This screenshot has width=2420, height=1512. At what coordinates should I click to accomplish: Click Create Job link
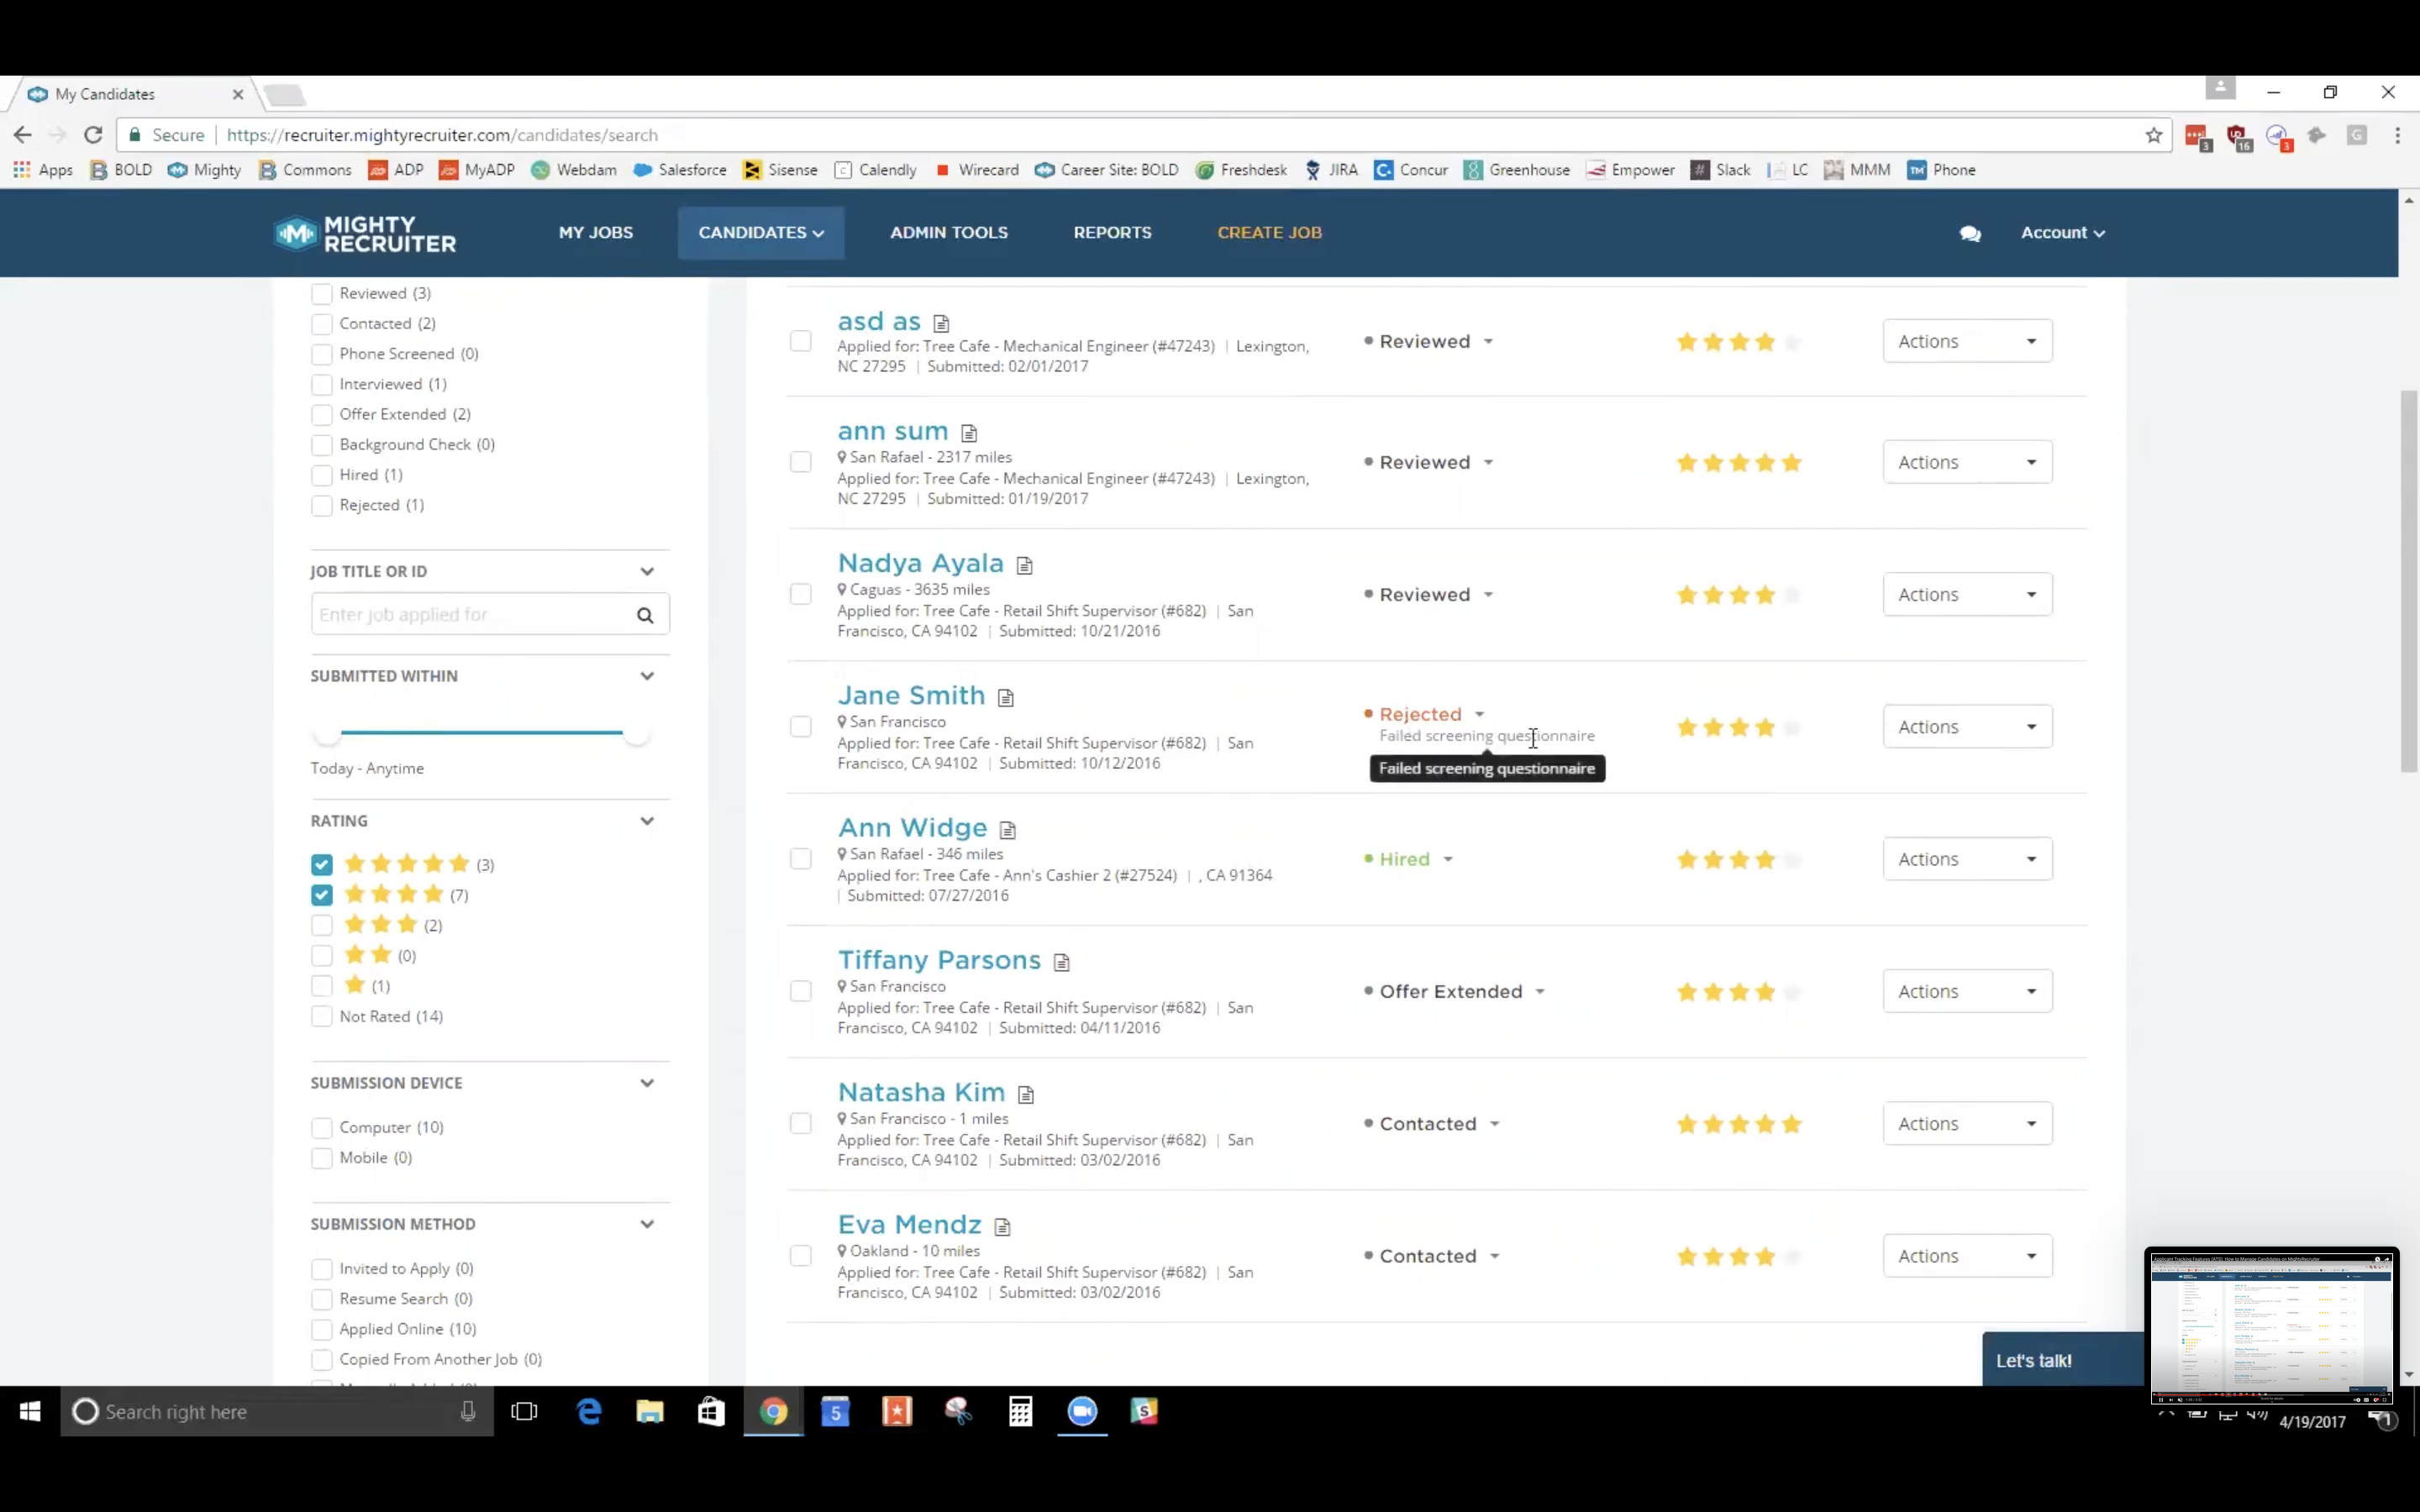pos(1270,233)
